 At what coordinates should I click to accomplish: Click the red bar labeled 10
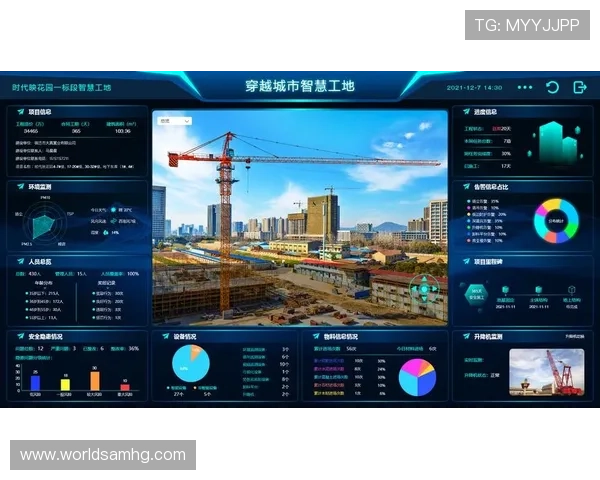125,387
